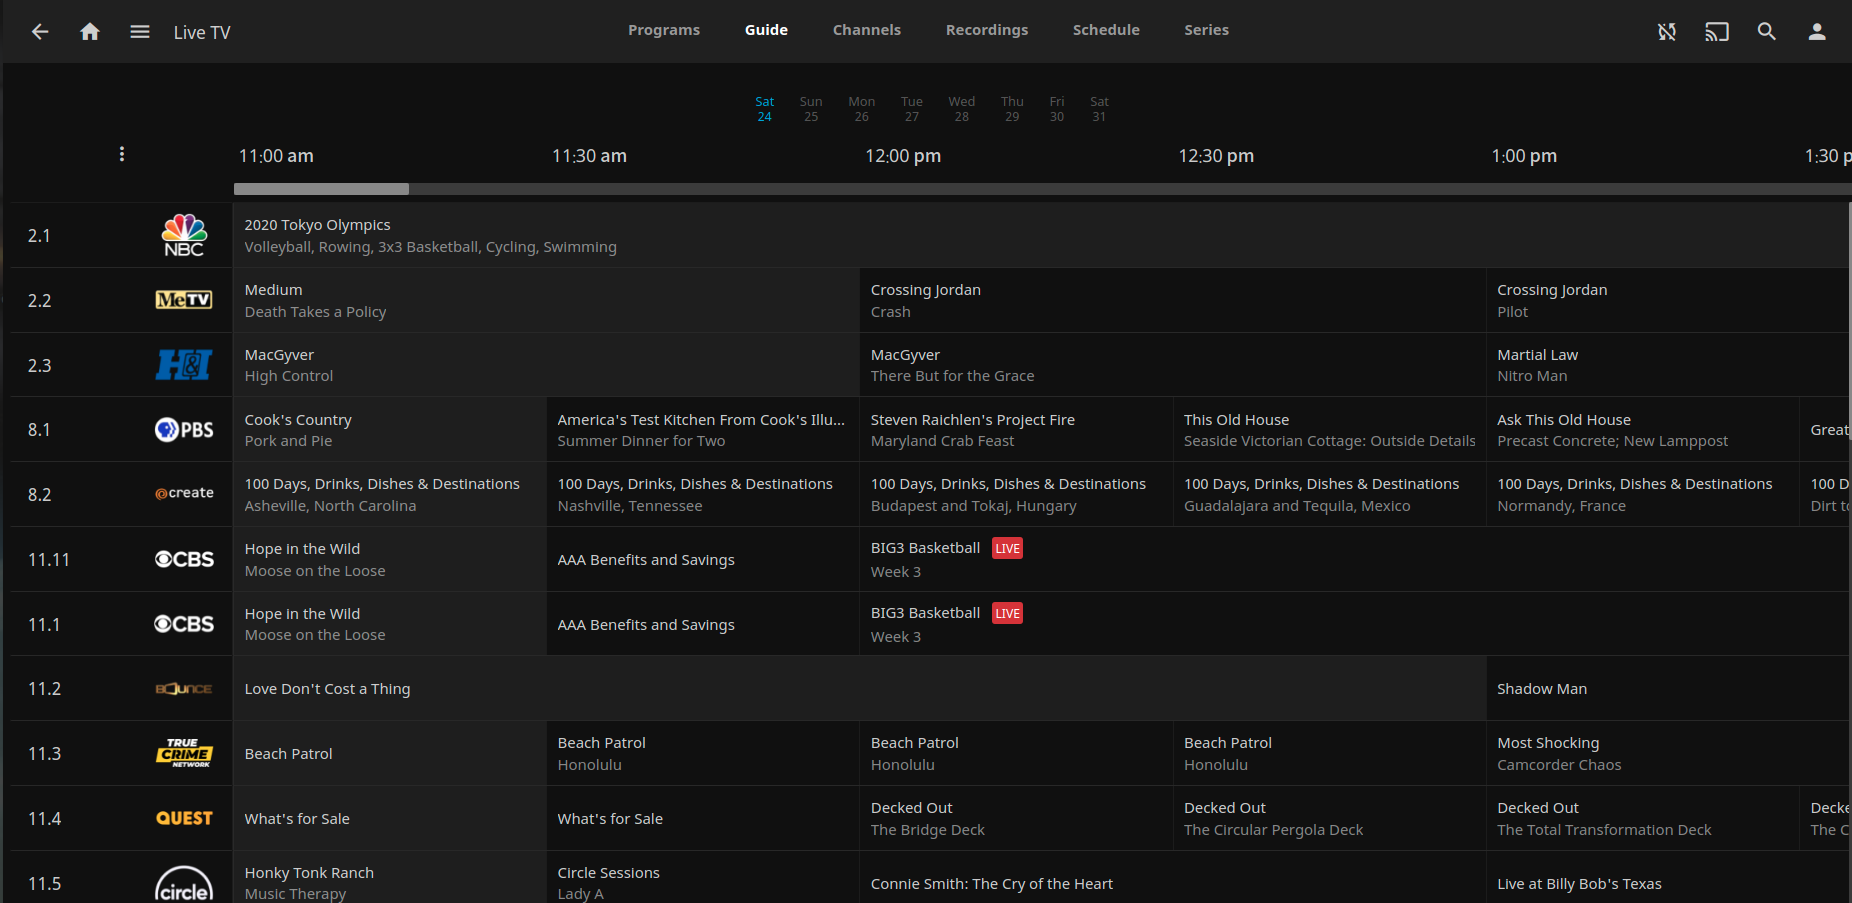Open Medium Death Takes a Policy
The height and width of the screenshot is (903, 1852).
[546, 300]
